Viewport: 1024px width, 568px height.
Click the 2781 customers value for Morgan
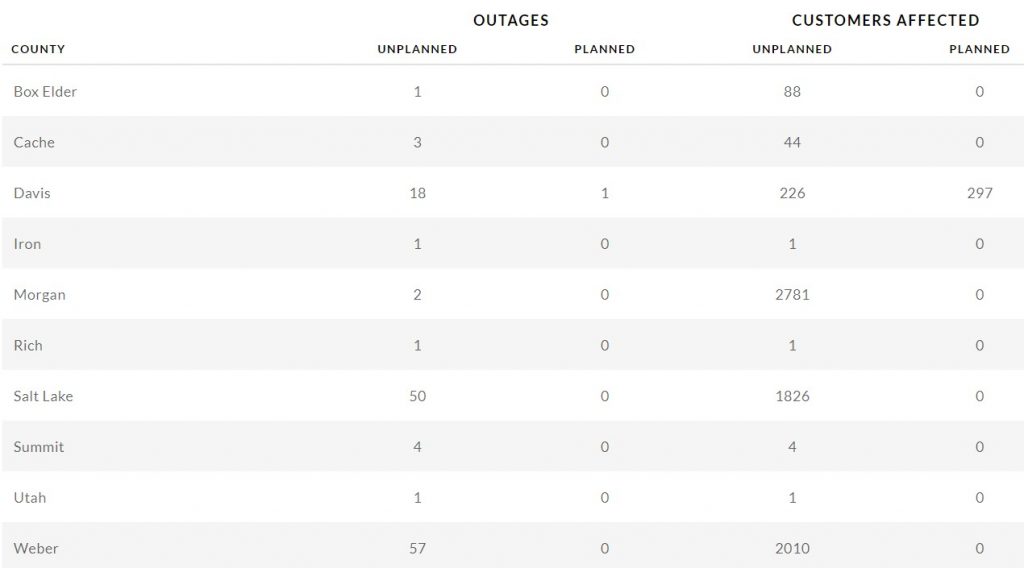[792, 295]
